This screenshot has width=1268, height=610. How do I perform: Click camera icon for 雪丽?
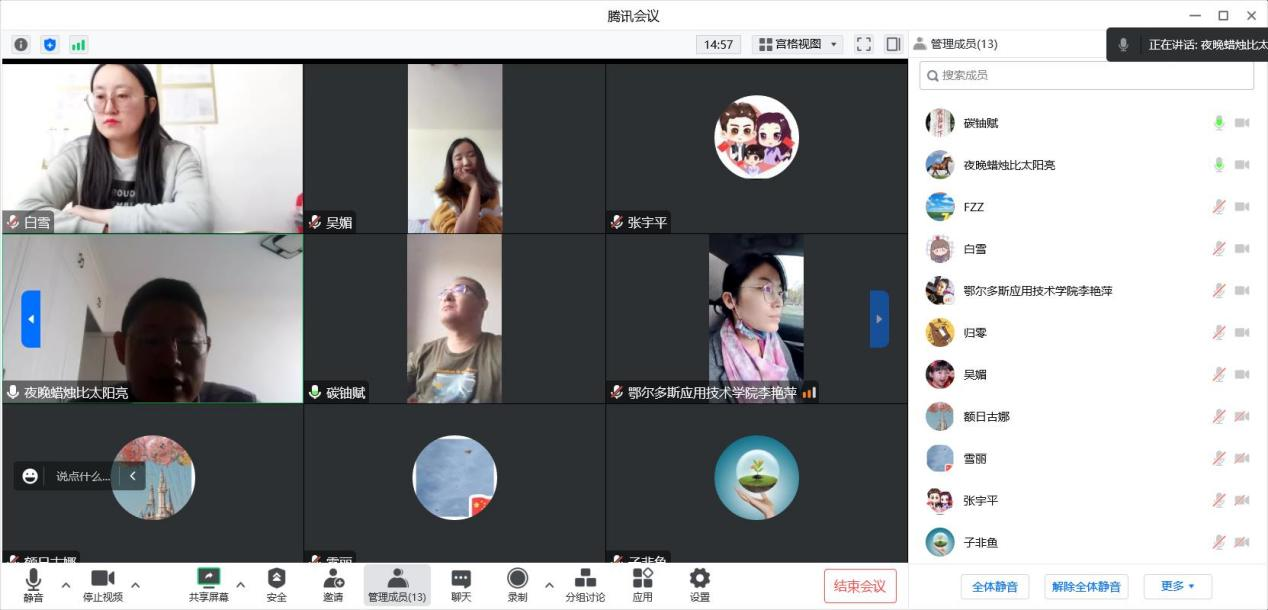[x=1242, y=459]
